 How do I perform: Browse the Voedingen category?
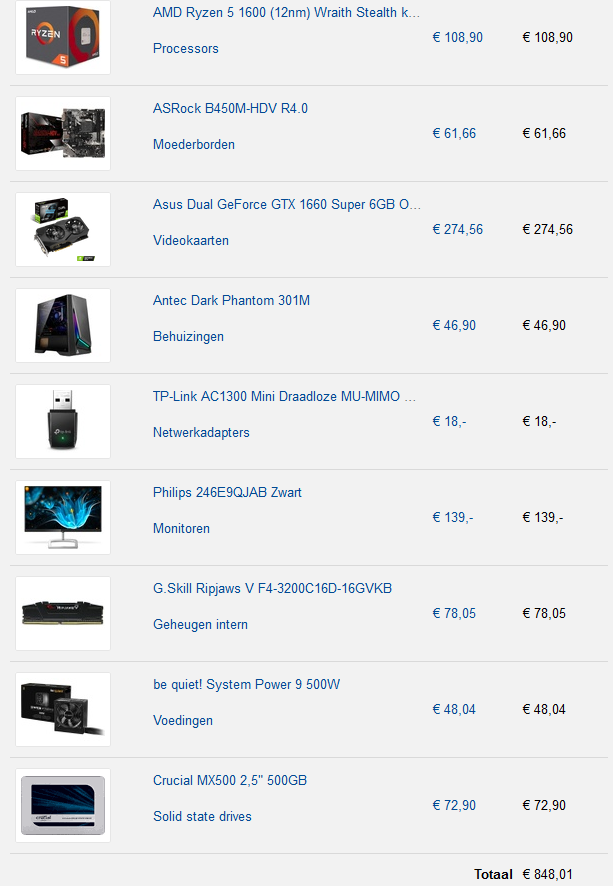pyautogui.click(x=182, y=721)
